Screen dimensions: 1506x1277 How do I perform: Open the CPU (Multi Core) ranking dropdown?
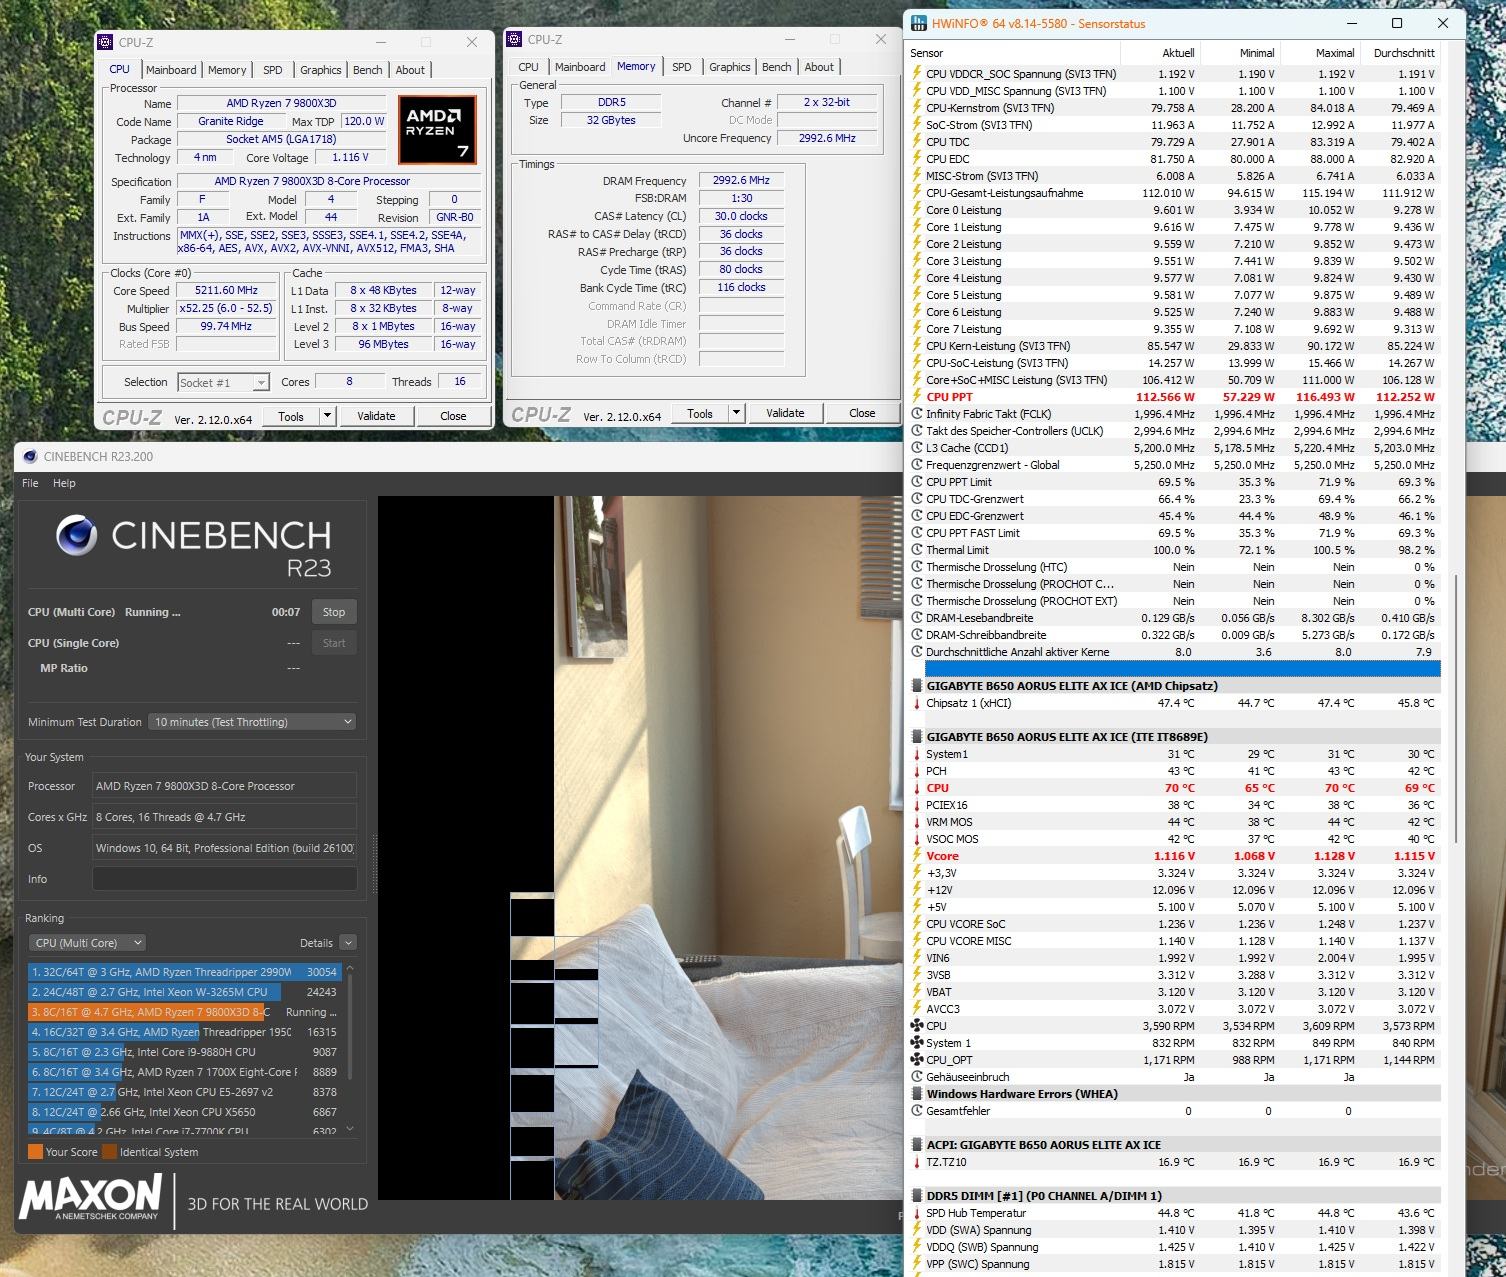(x=88, y=943)
